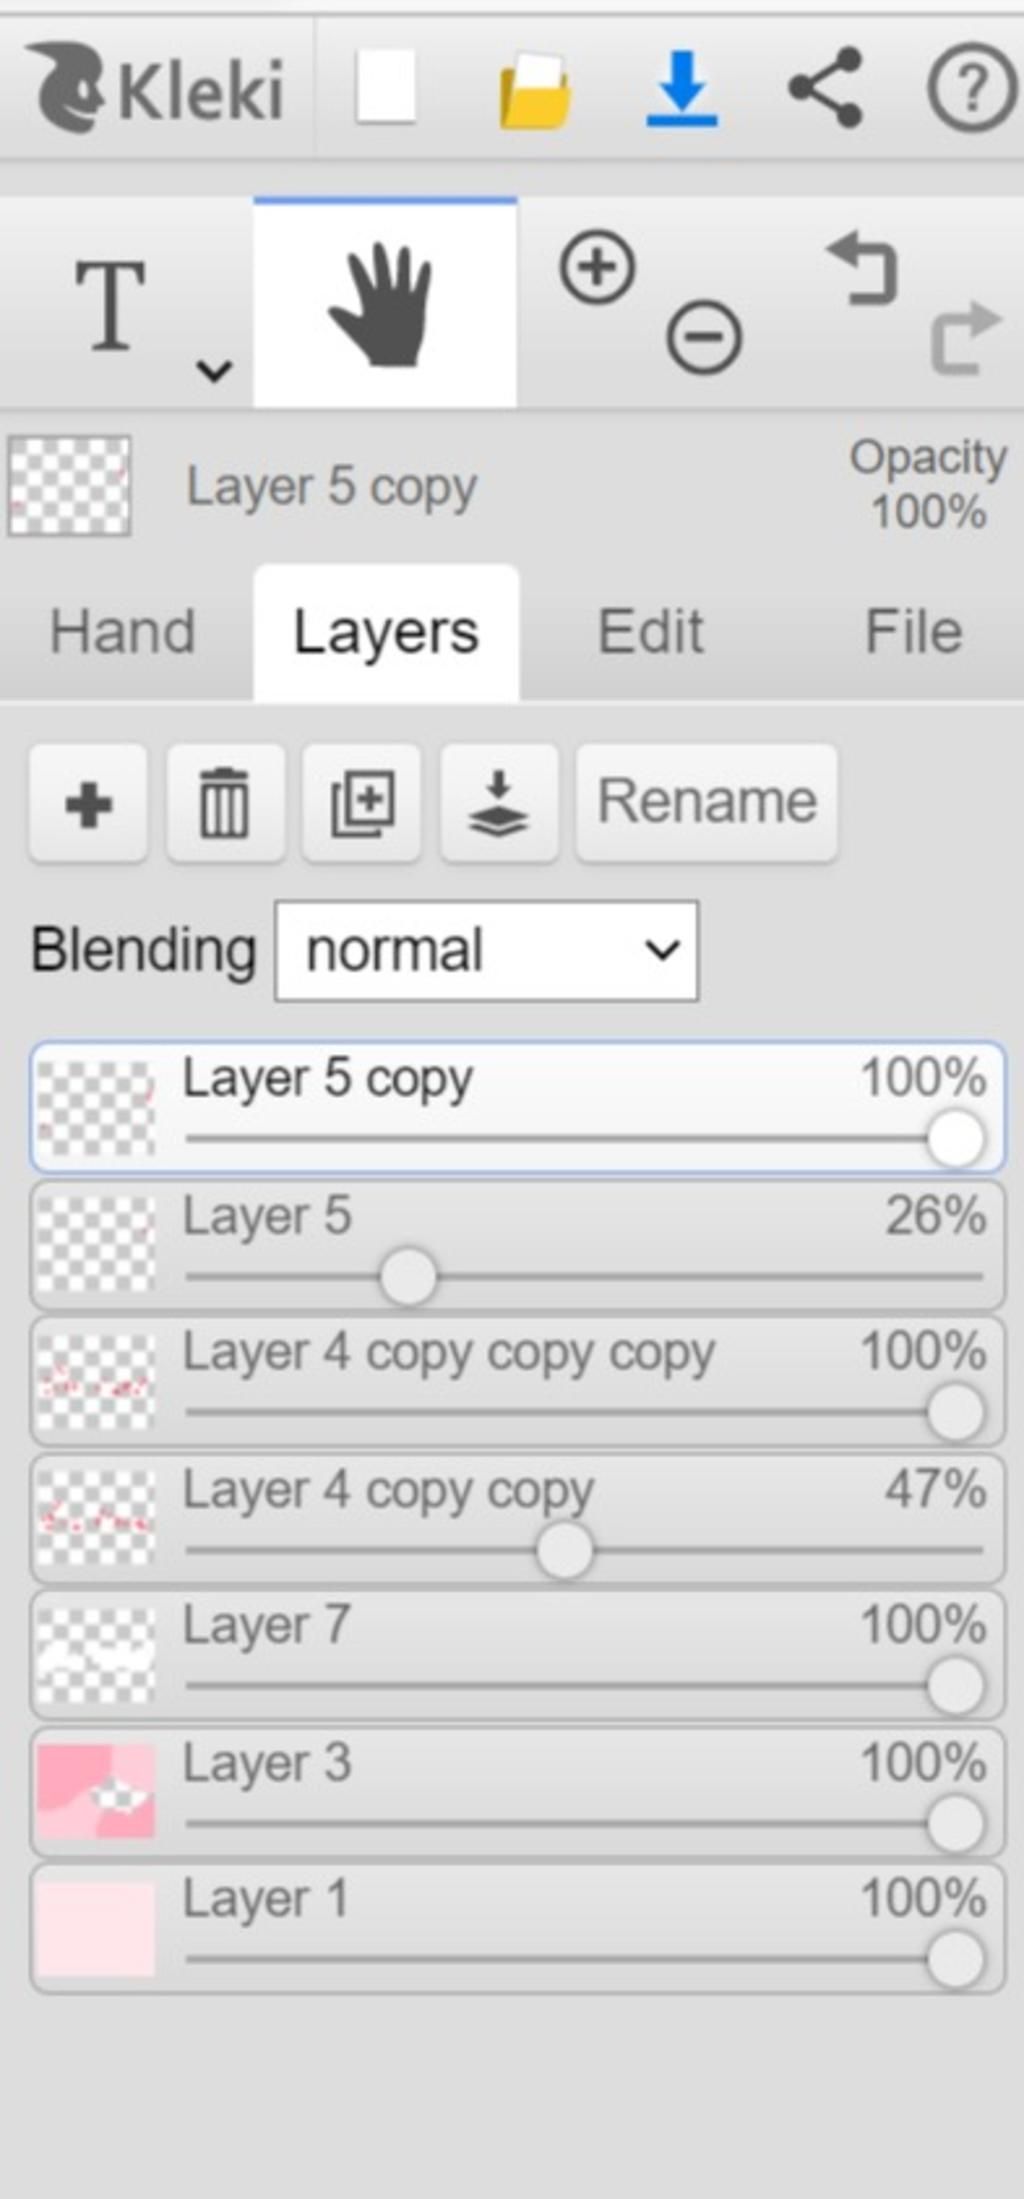Open the help question mark
Image resolution: width=1024 pixels, height=2199 pixels.
(972, 88)
